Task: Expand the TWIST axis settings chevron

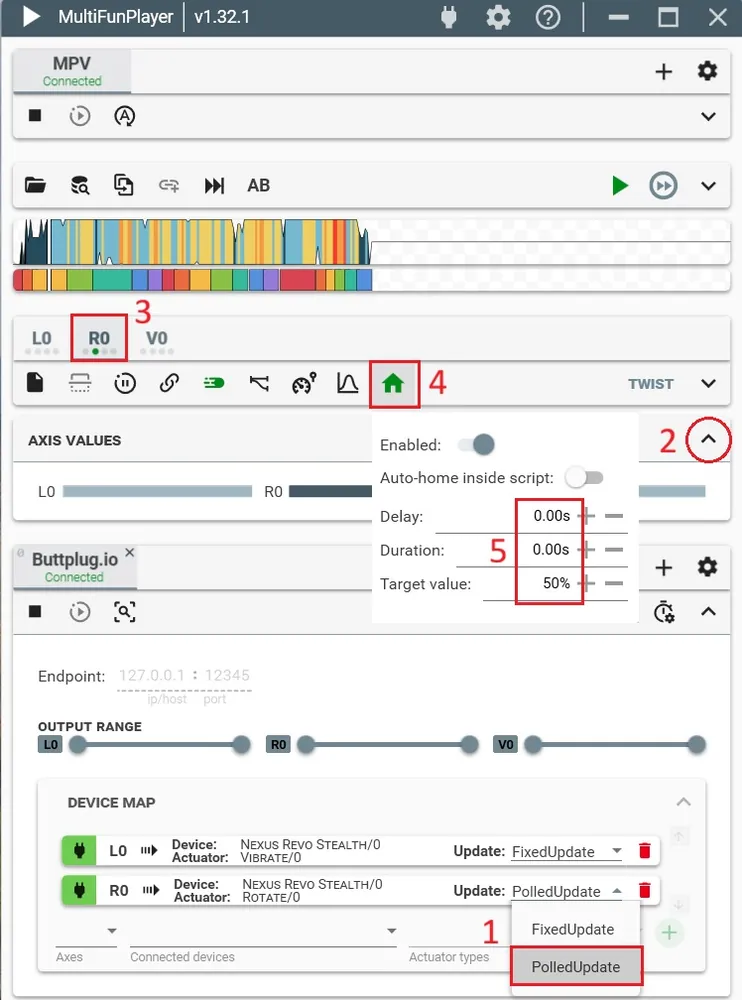Action: pyautogui.click(x=708, y=384)
